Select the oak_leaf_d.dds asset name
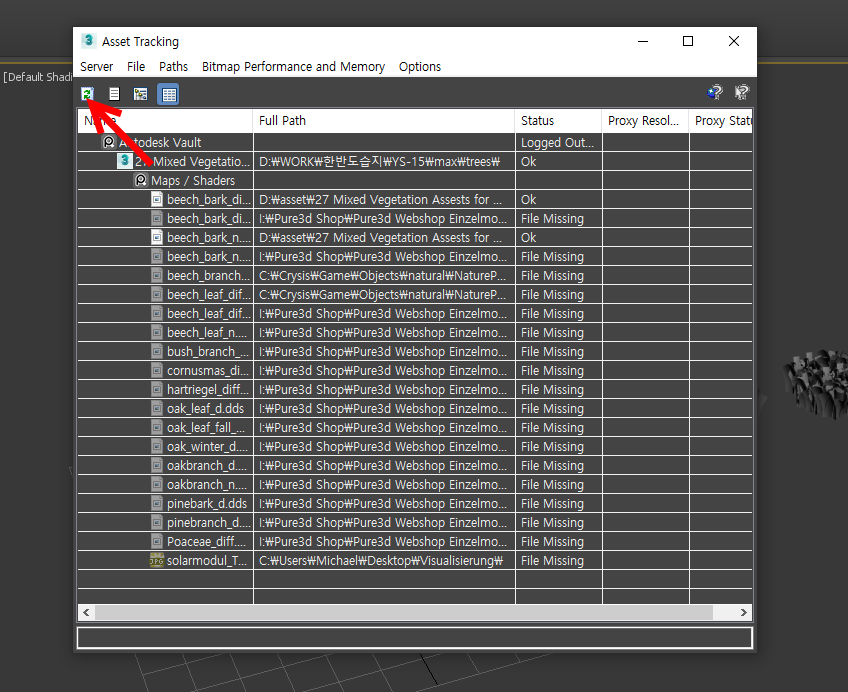Screen dimensions: 848x692 tap(206, 408)
